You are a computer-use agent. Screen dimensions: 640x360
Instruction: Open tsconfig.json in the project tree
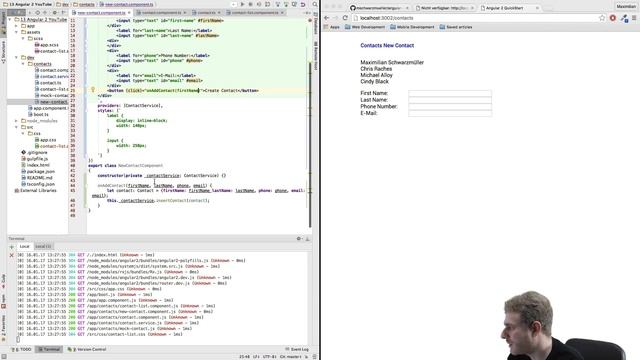(38, 184)
